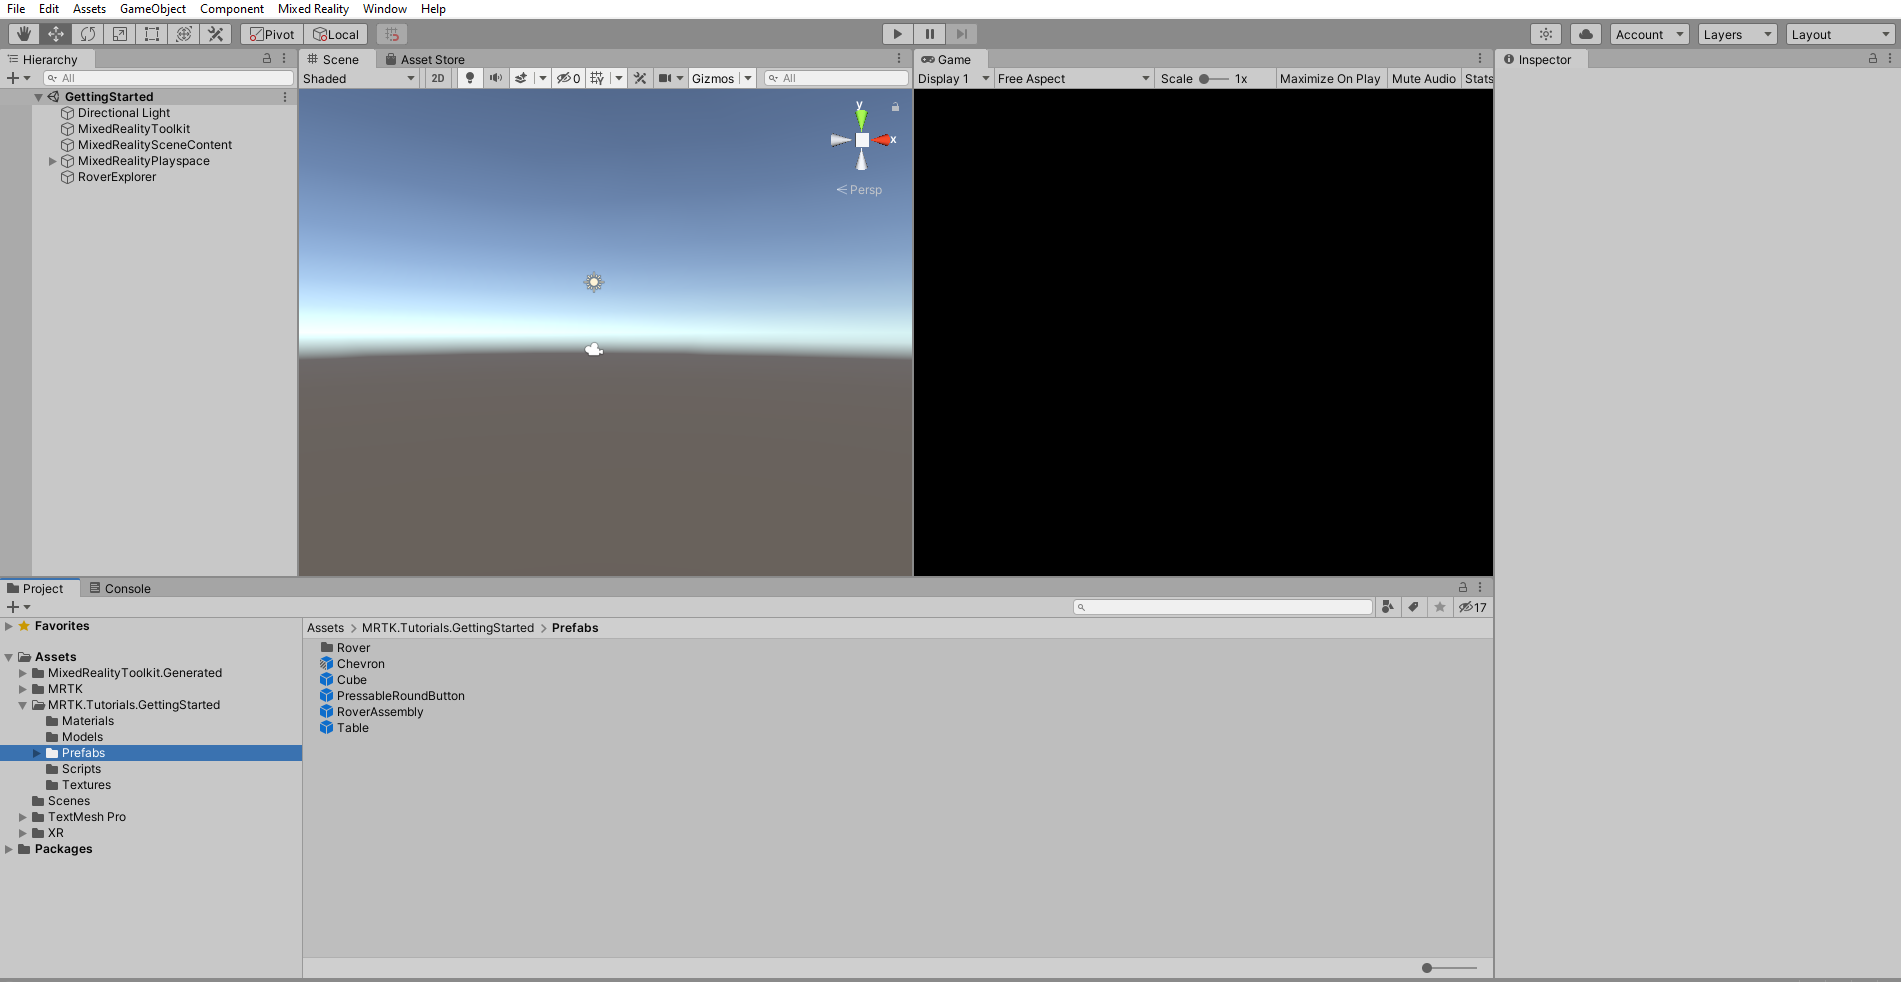
Task: Toggle Scene audio speaker
Action: click(496, 78)
